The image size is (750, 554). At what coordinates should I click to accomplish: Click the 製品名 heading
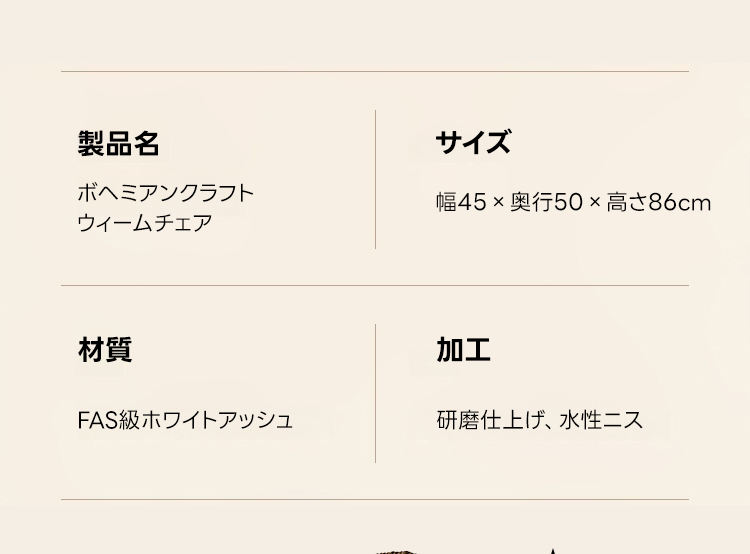[x=118, y=144]
